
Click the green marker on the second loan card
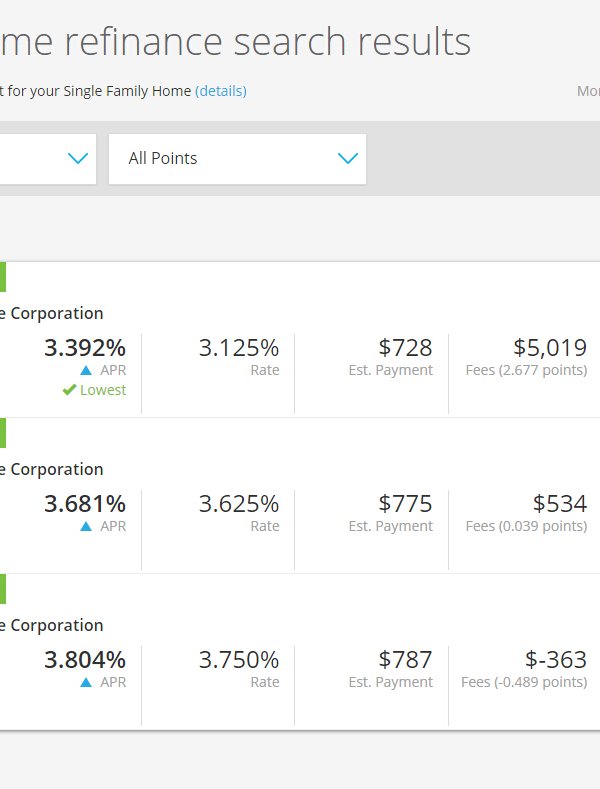(x=3, y=433)
